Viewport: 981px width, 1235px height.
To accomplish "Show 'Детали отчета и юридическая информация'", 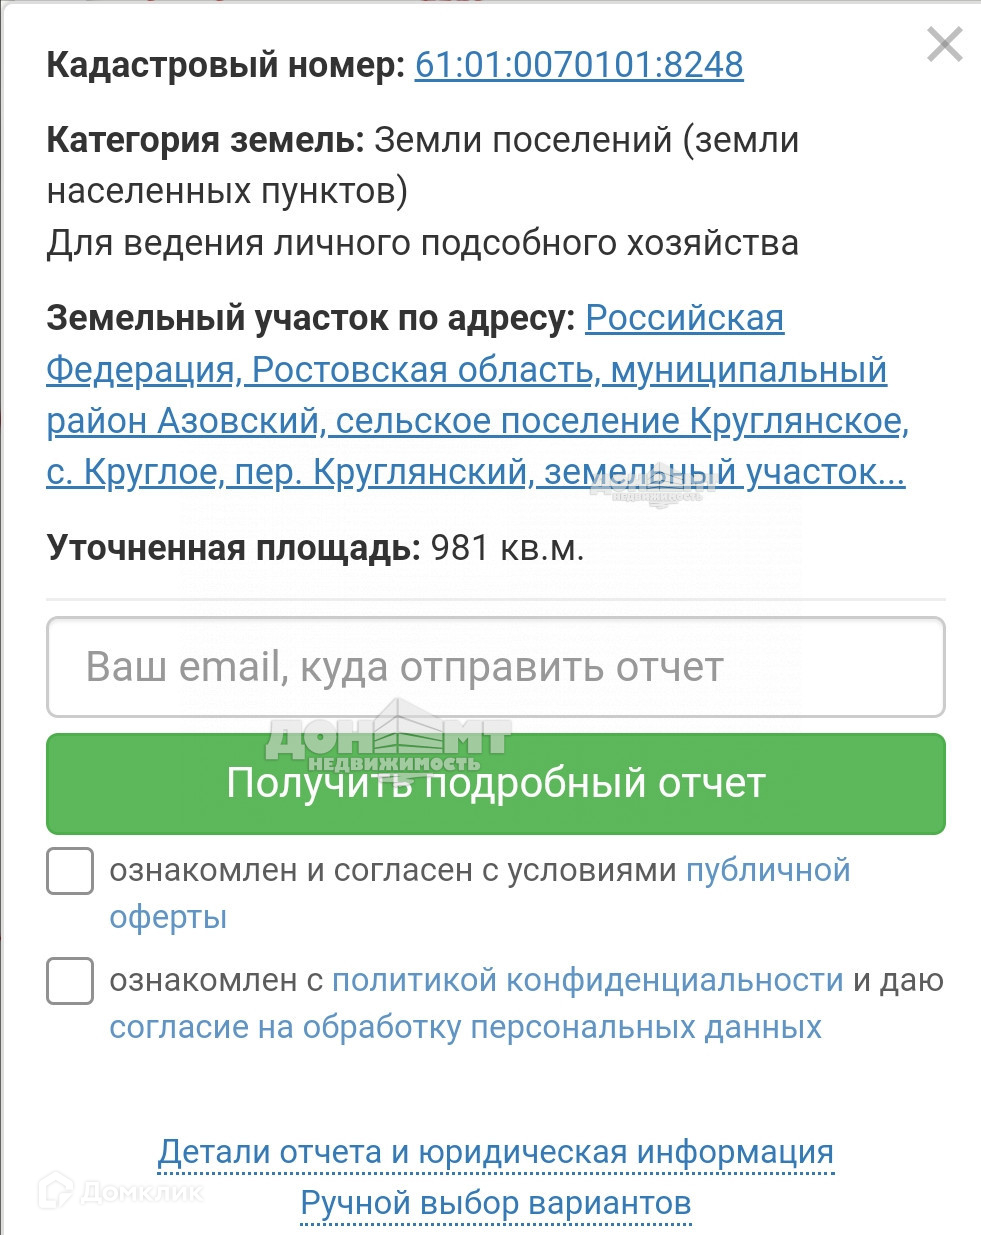I will [x=495, y=1152].
